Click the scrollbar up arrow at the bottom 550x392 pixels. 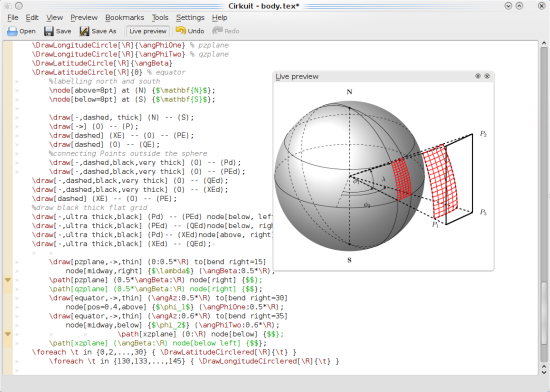544,366
